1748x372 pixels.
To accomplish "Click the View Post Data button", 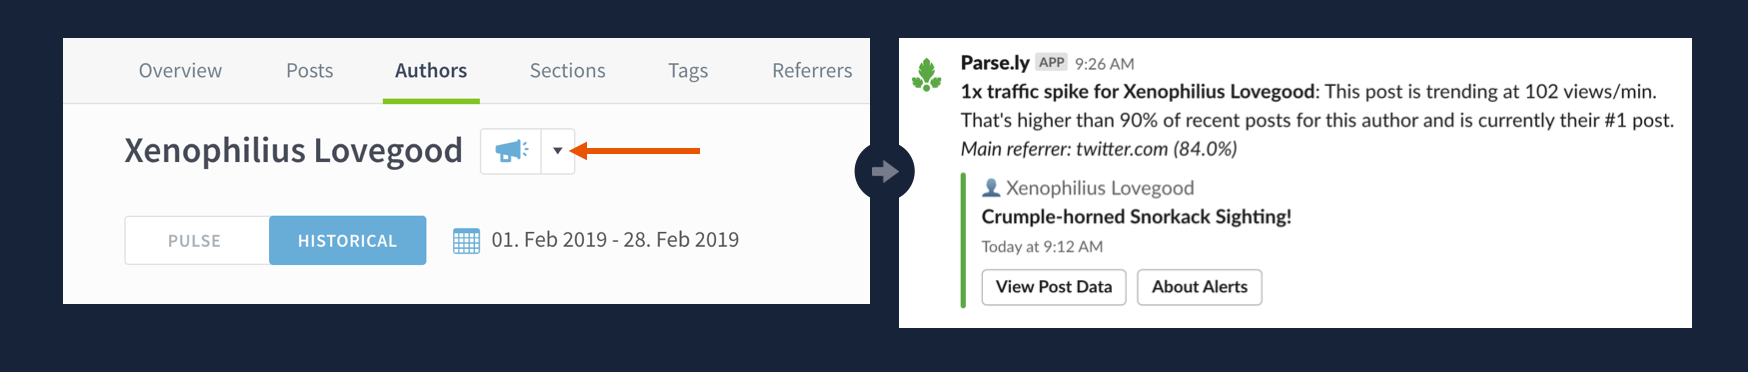I will [1054, 287].
